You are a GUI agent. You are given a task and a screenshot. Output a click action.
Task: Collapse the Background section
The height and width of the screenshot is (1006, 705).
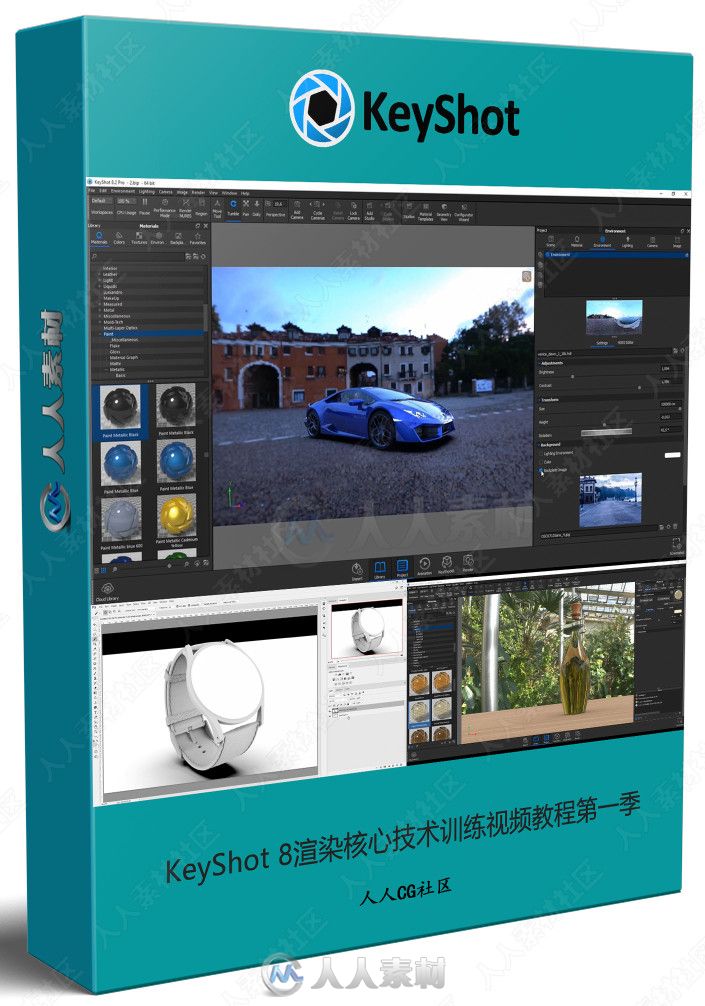pos(539,445)
